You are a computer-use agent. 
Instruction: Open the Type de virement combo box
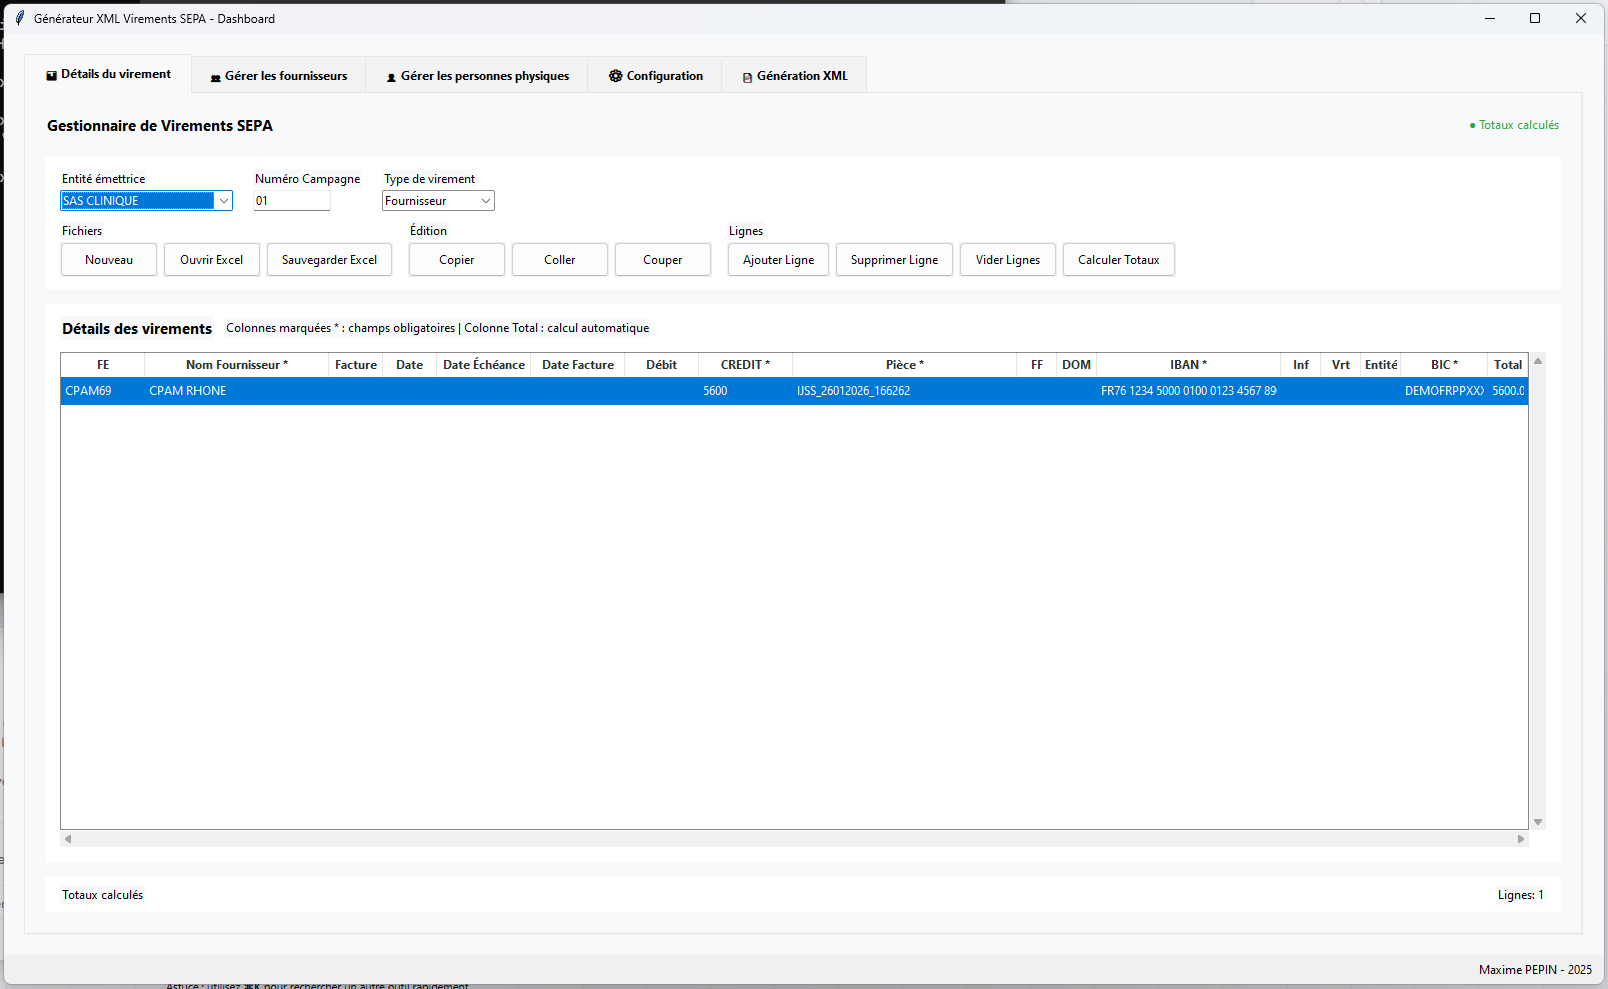[x=438, y=201]
